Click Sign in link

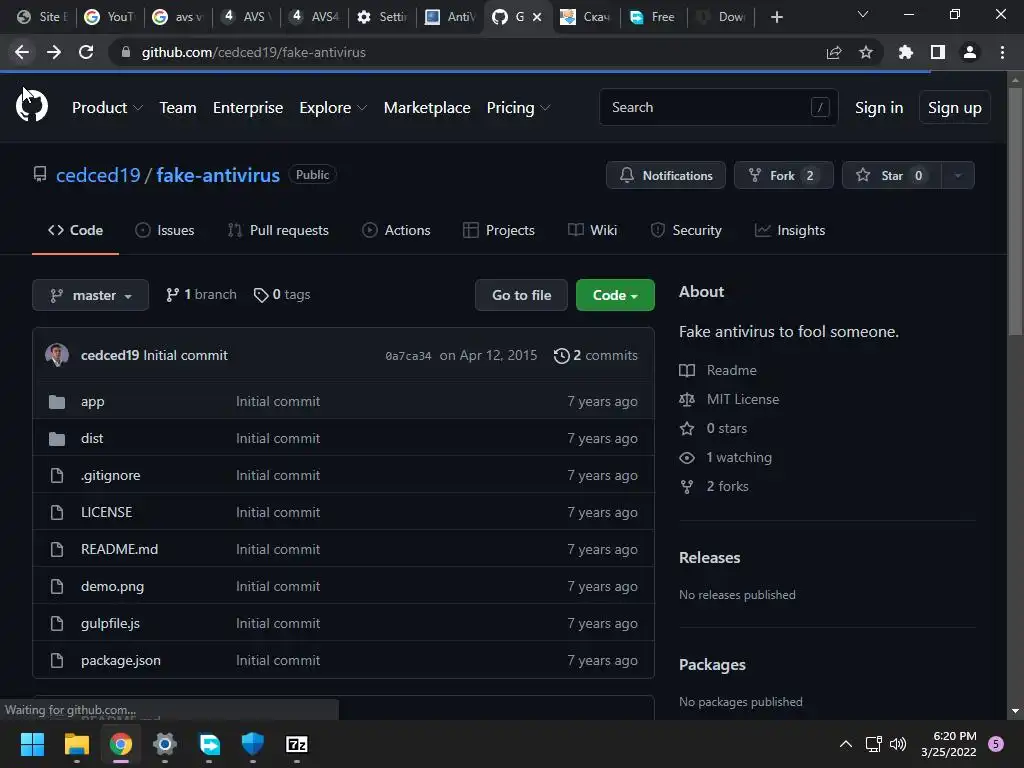878,108
